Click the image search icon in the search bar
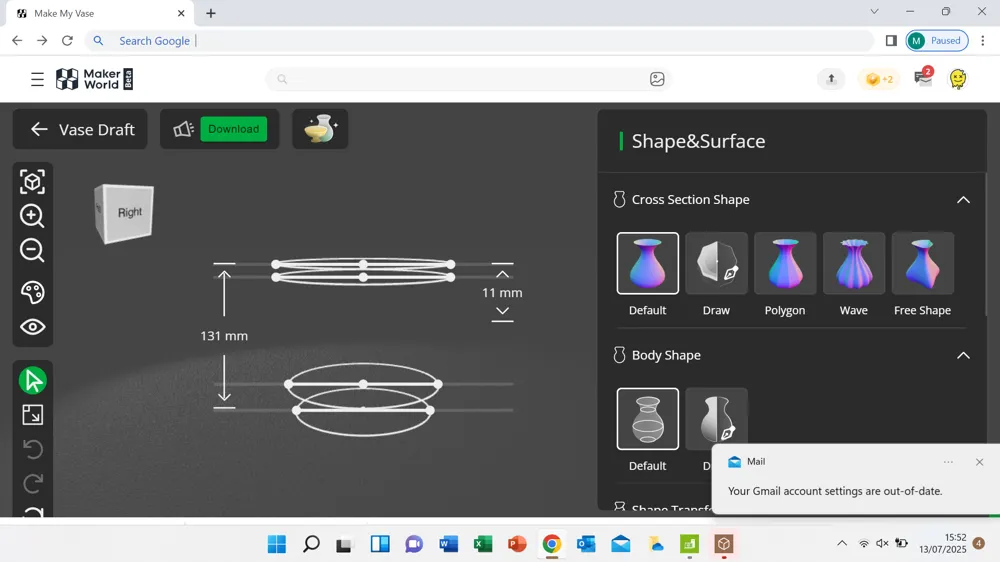The height and width of the screenshot is (562, 1000). click(657, 79)
